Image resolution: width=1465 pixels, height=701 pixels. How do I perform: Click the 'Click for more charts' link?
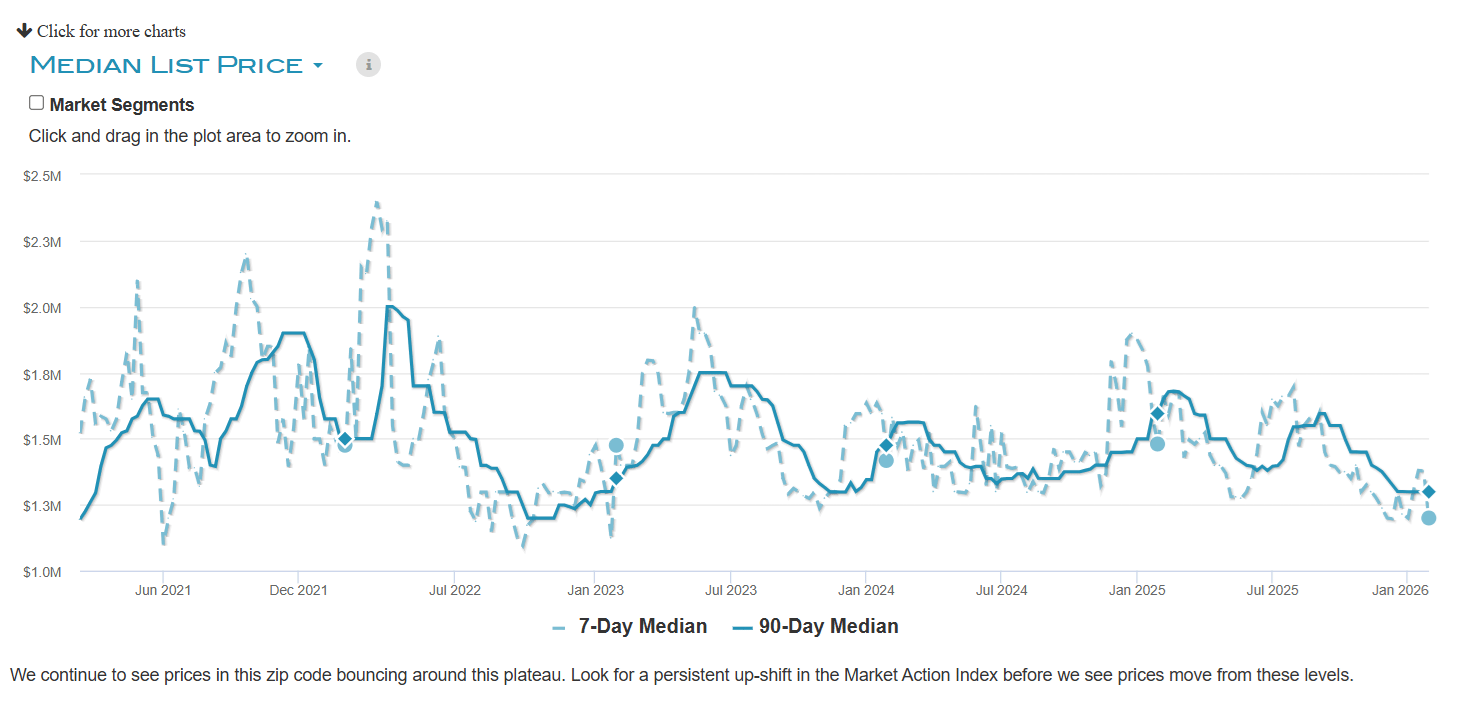tap(111, 32)
